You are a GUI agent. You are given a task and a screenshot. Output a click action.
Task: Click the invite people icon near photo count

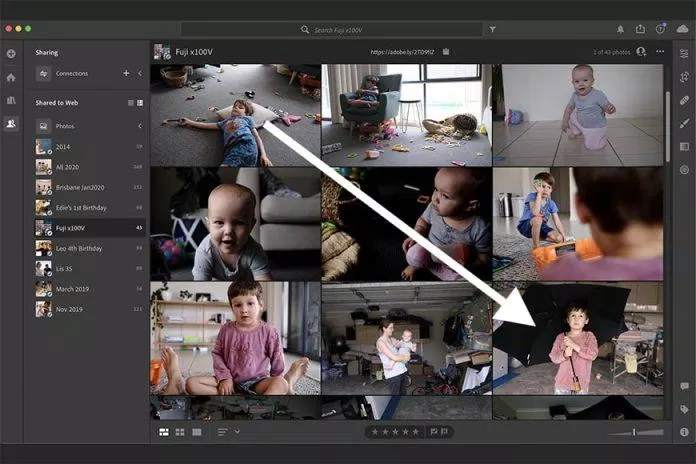641,52
